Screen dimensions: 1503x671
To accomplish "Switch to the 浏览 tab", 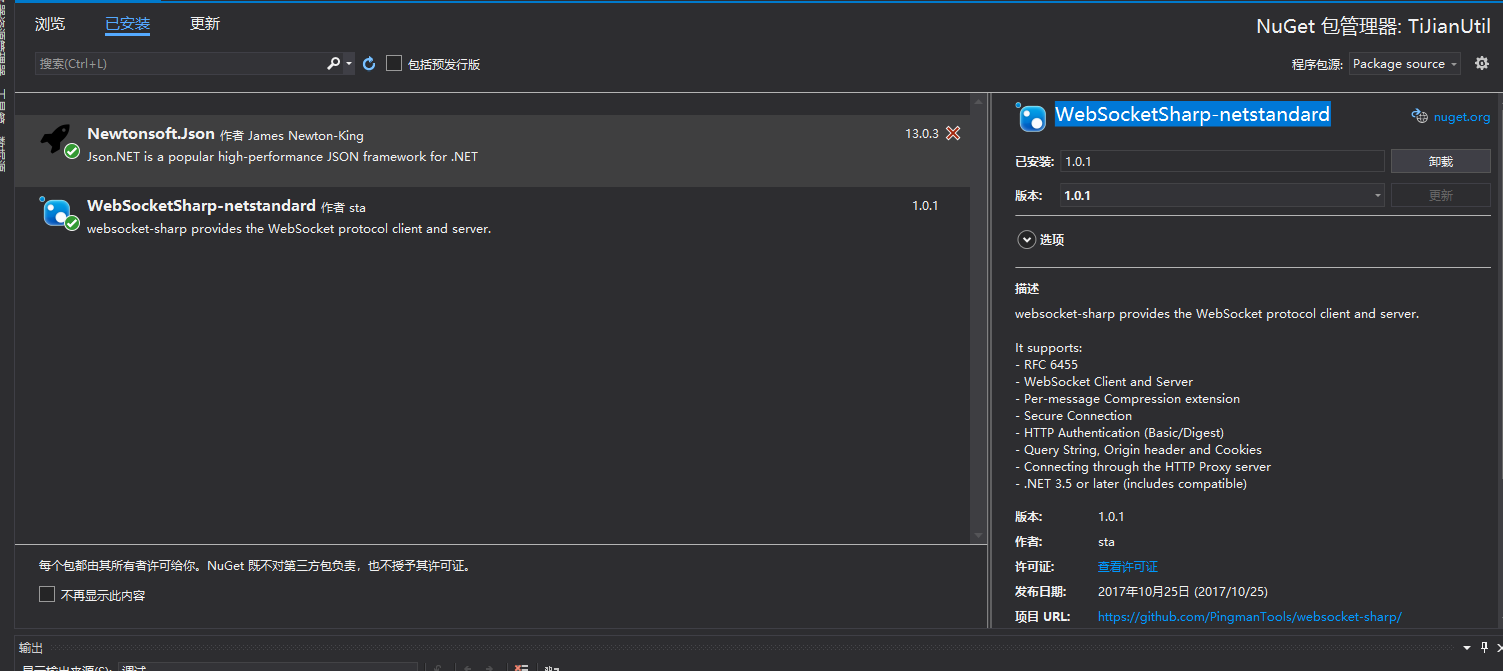I will pyautogui.click(x=50, y=24).
